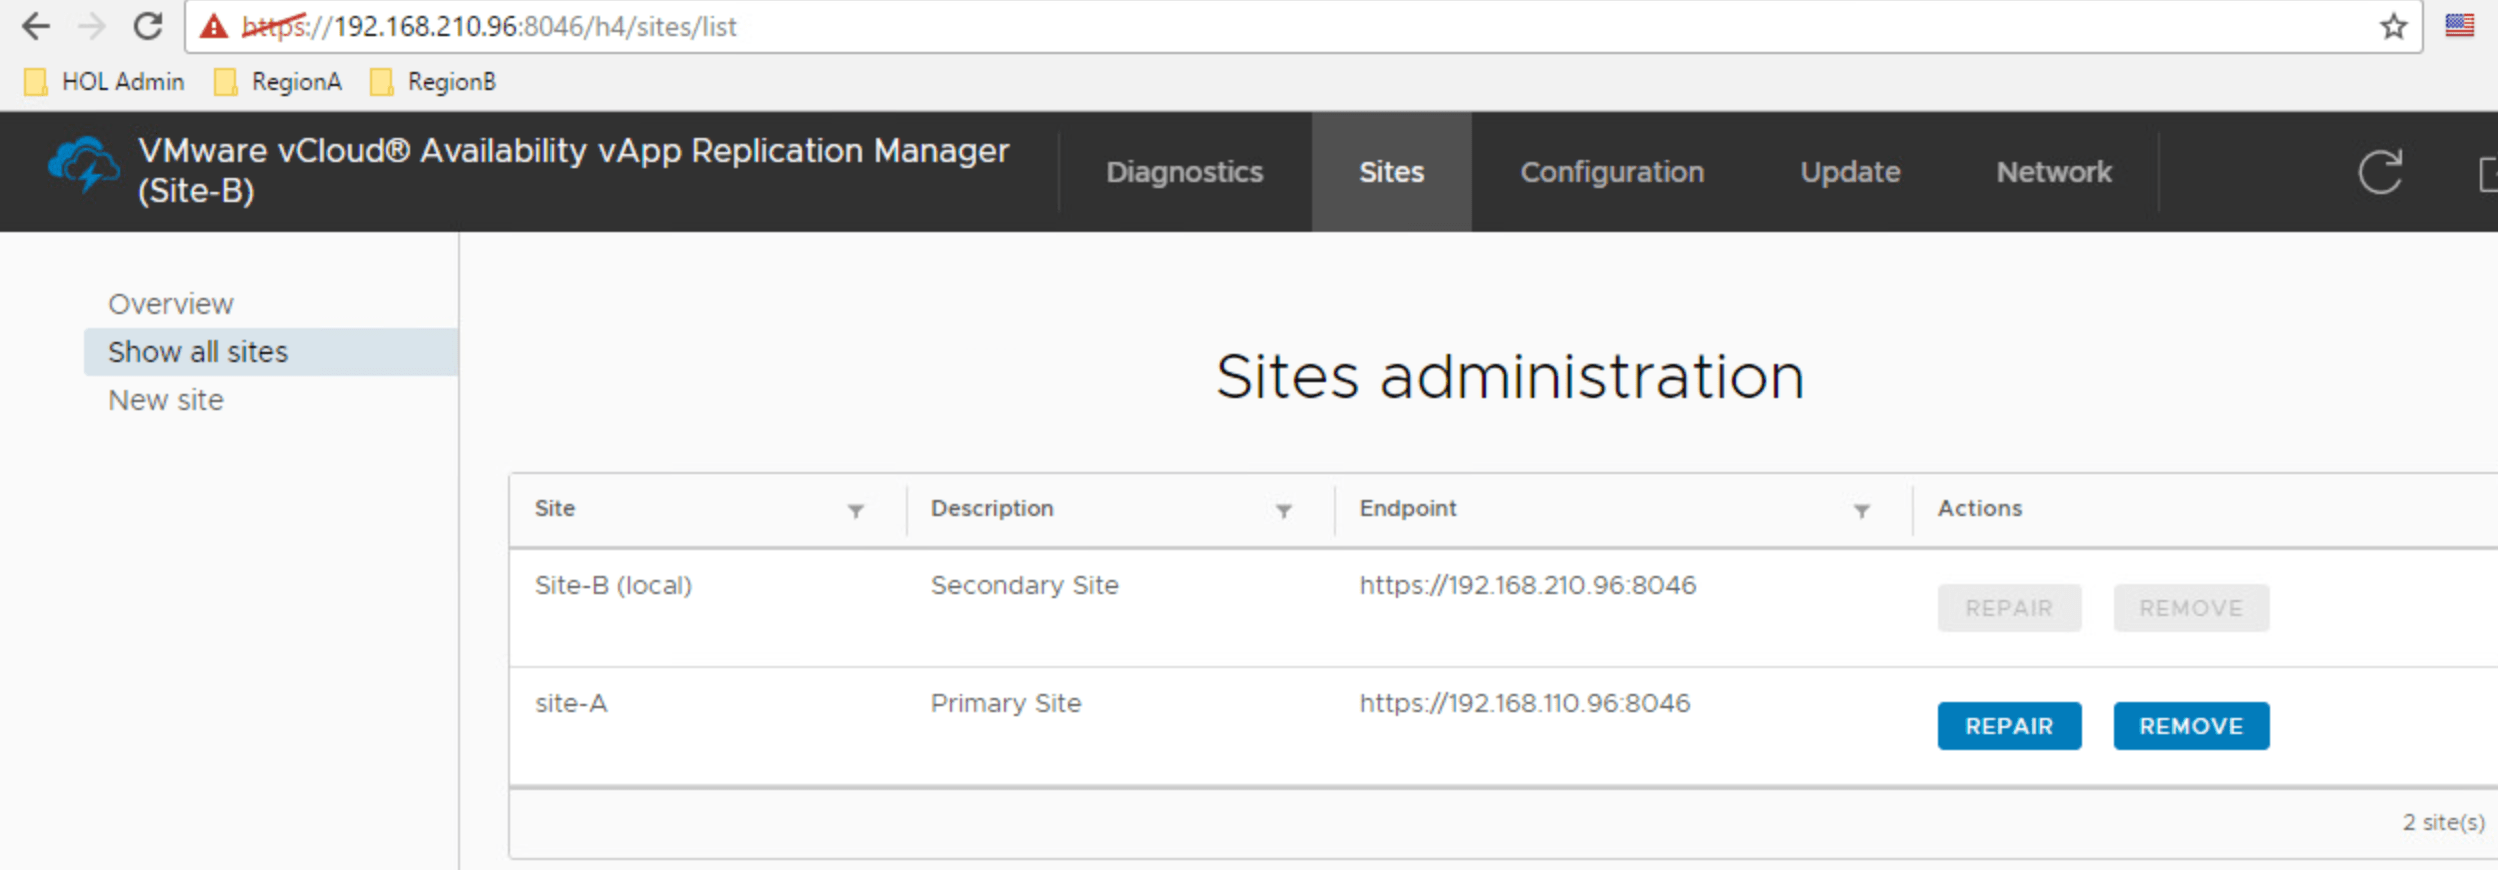Open the Site column filter

[x=855, y=511]
